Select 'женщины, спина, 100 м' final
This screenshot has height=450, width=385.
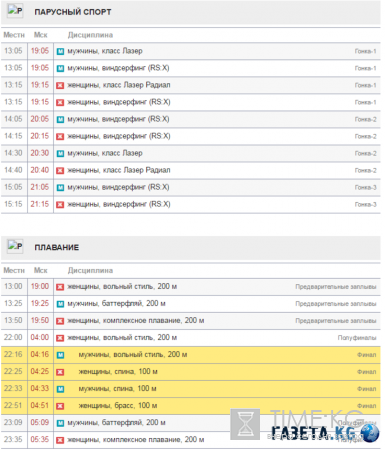pos(118,371)
